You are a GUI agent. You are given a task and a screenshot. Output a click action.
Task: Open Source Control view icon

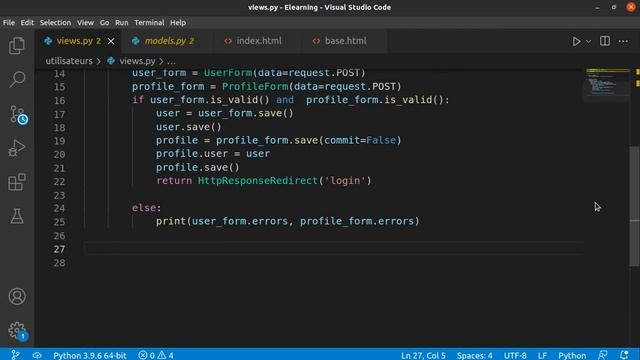(18, 114)
